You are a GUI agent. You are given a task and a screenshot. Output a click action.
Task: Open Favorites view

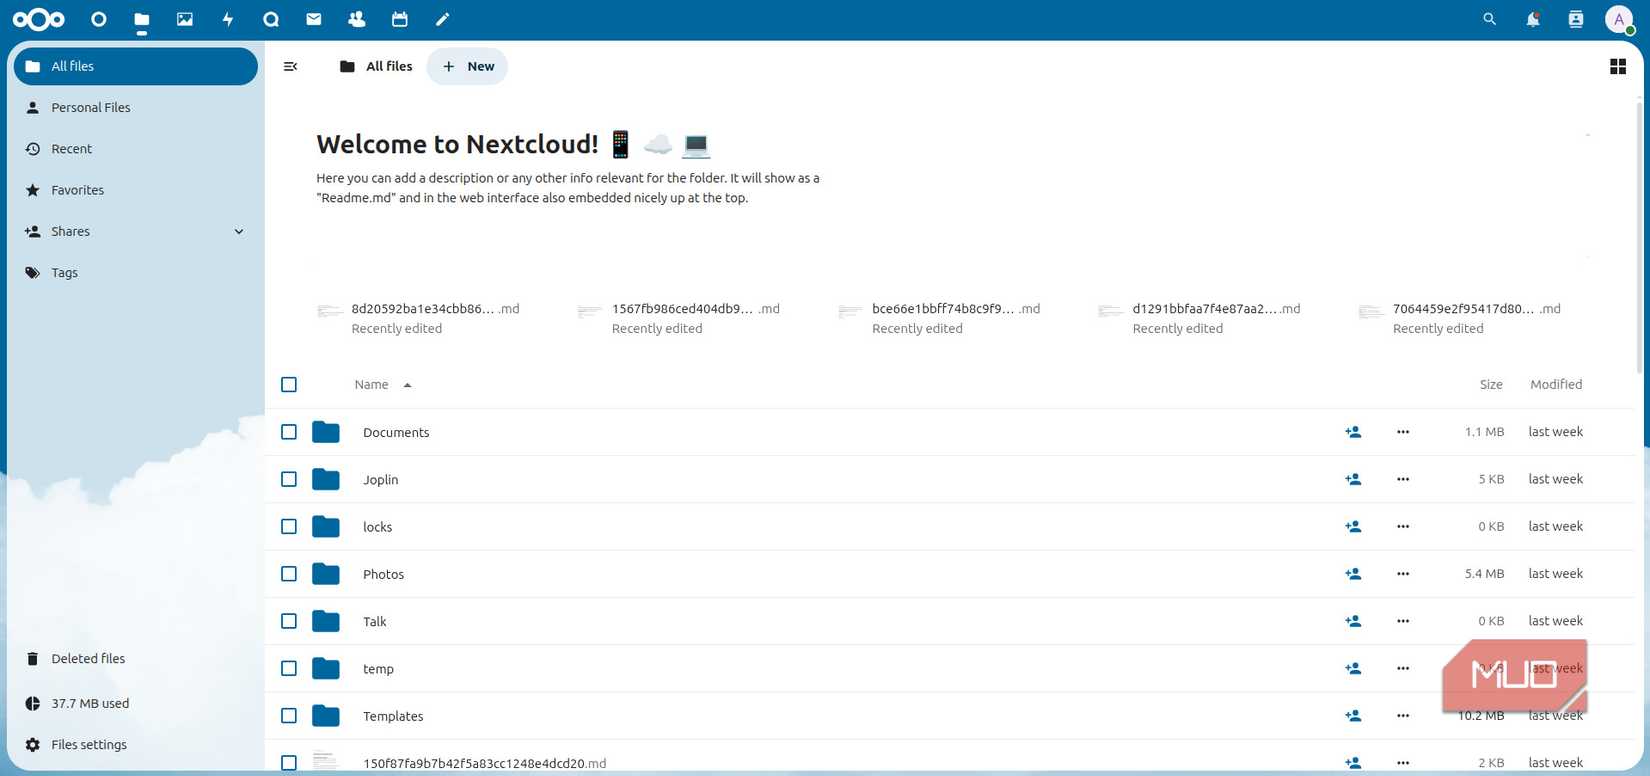click(136, 190)
